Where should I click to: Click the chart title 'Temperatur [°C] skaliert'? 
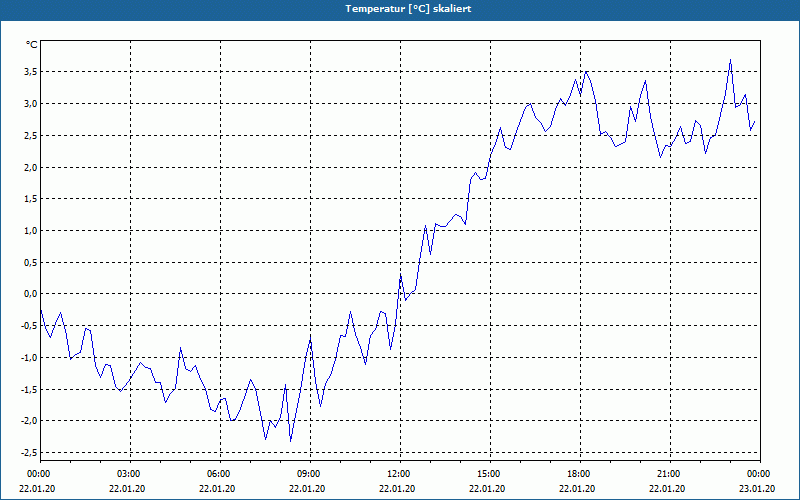tap(408, 9)
